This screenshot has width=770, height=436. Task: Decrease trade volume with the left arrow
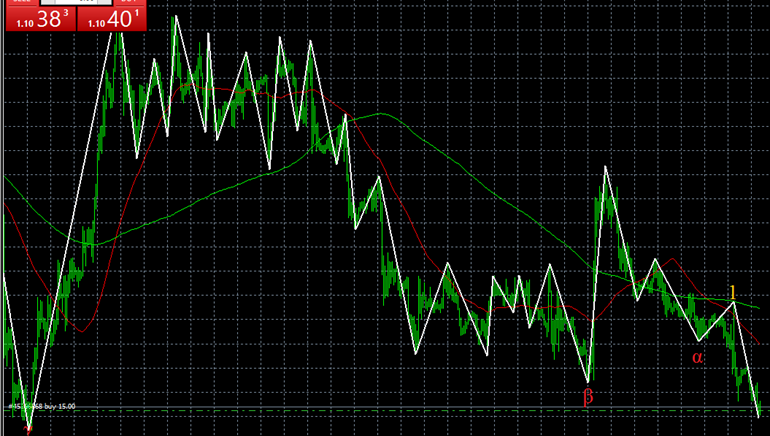(x=47, y=3)
